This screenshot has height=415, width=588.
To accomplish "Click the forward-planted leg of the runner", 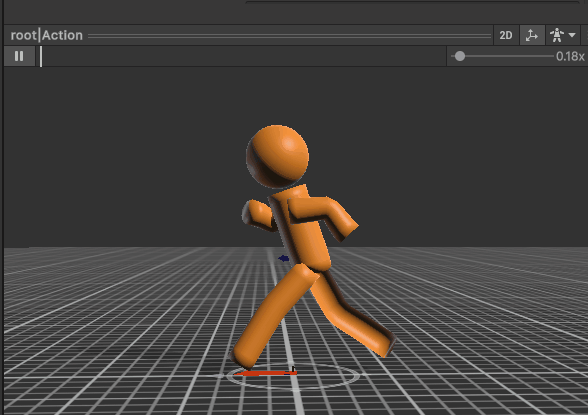I will tap(274, 316).
